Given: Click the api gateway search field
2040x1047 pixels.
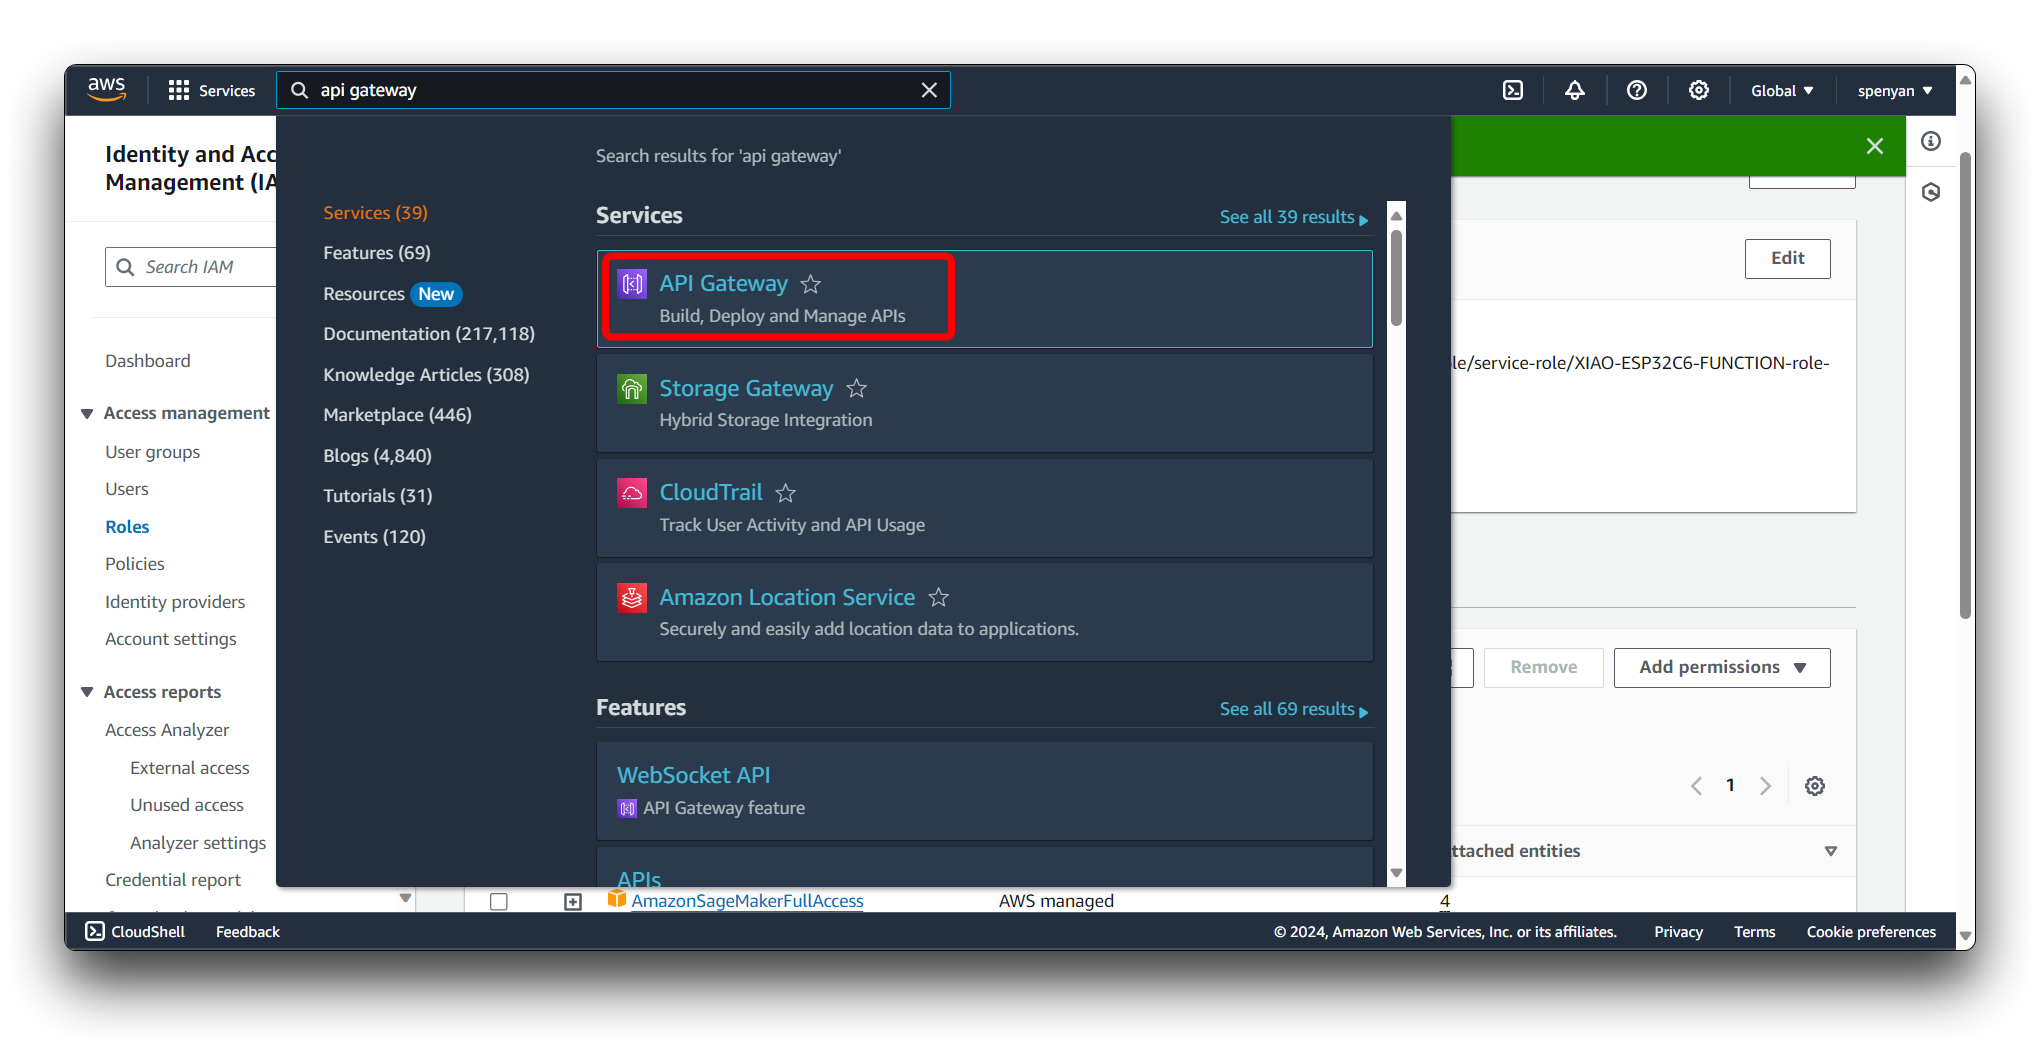Looking at the screenshot, I should [x=613, y=90].
